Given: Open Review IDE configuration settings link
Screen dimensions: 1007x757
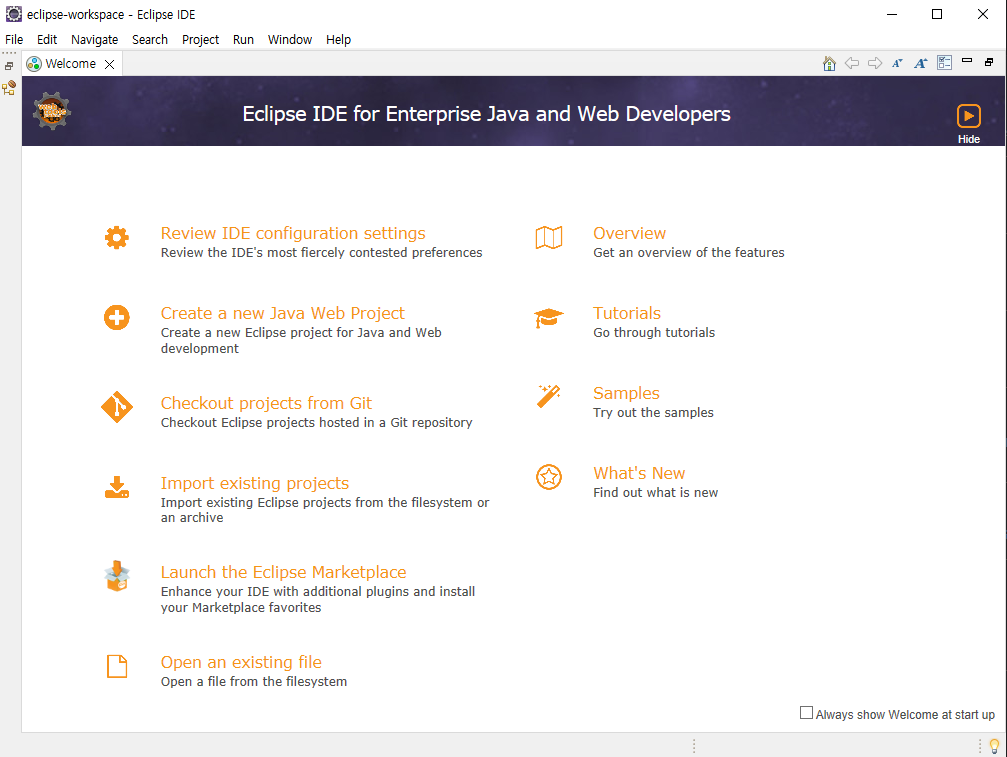Looking at the screenshot, I should pyautogui.click(x=293, y=233).
